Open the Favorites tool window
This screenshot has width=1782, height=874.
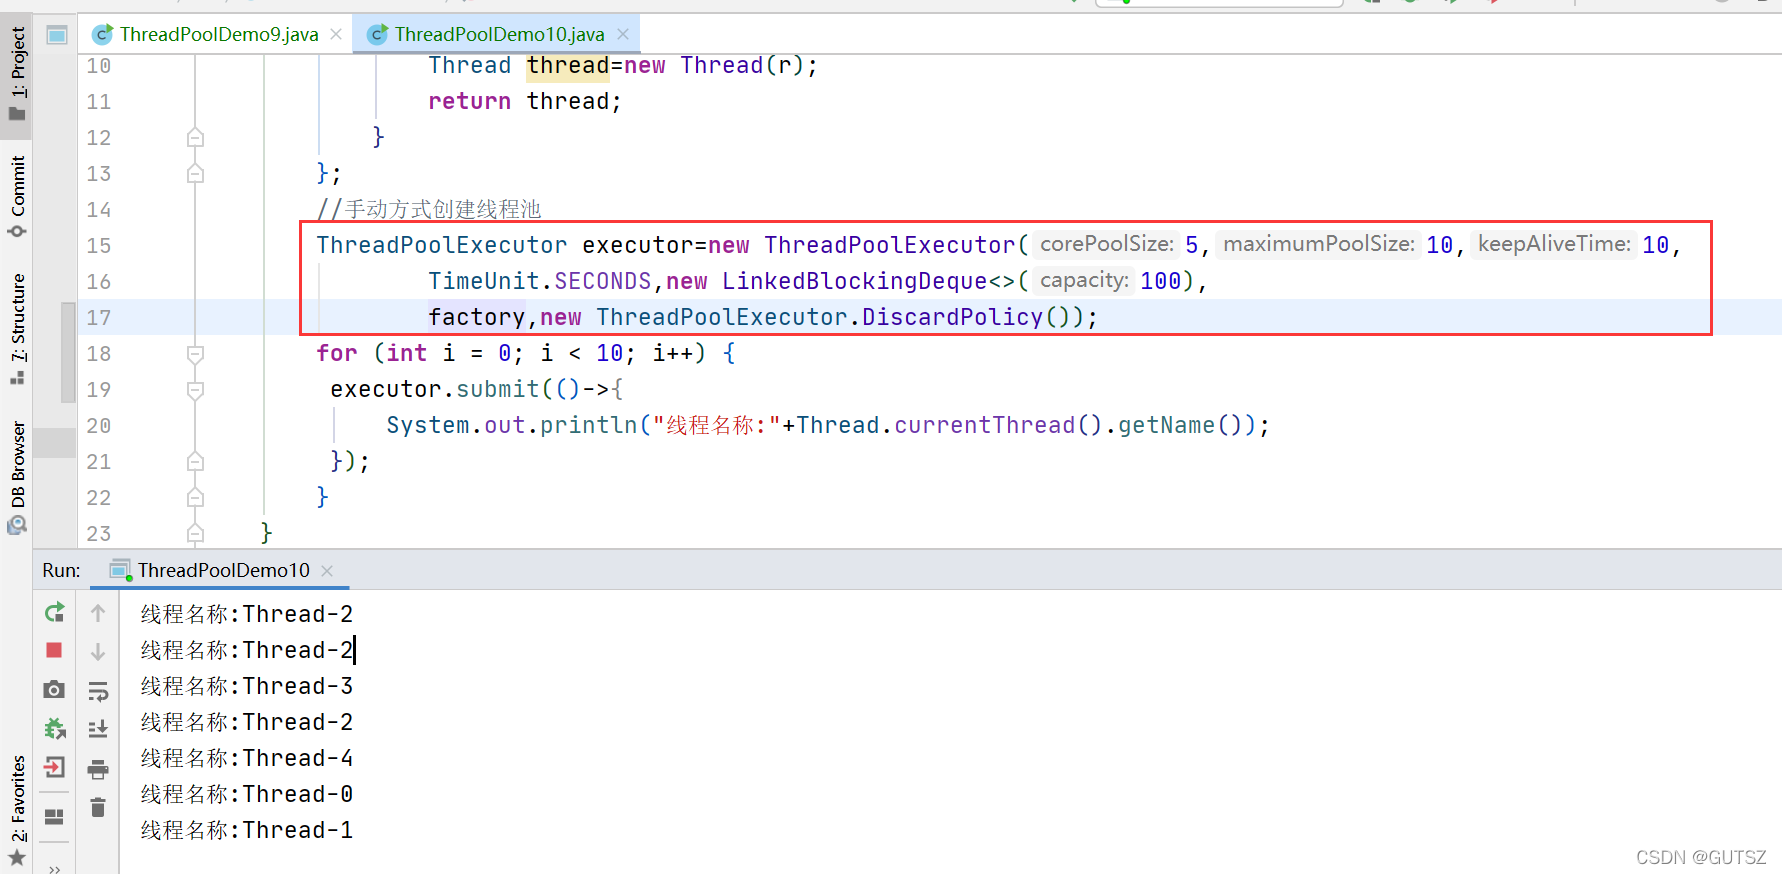[x=17, y=810]
